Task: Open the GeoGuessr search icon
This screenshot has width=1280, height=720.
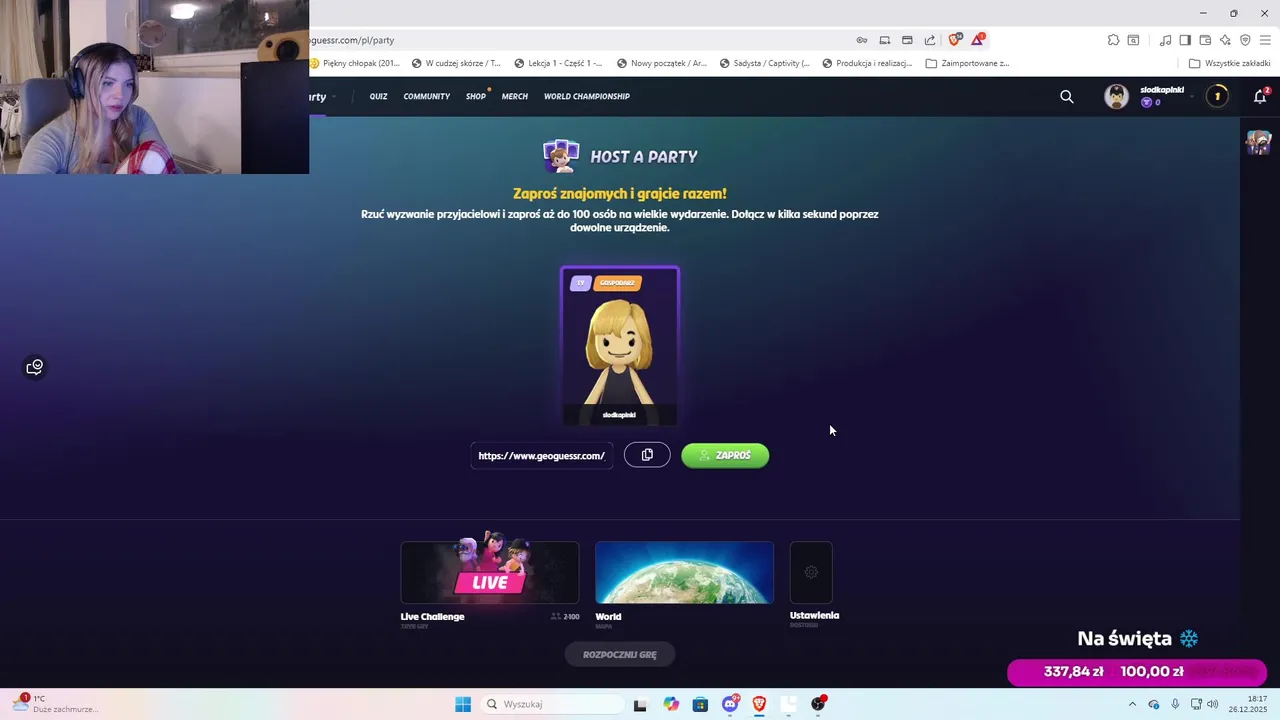Action: (x=1067, y=96)
